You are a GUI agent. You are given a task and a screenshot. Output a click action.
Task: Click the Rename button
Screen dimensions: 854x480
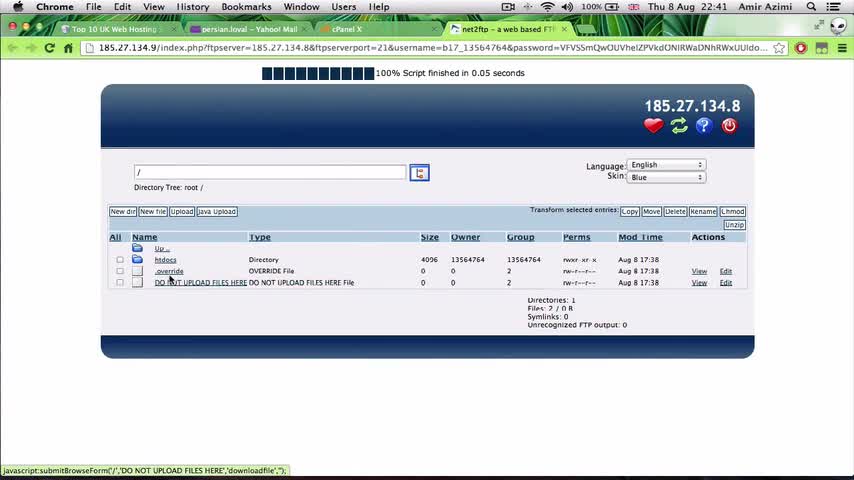703,211
